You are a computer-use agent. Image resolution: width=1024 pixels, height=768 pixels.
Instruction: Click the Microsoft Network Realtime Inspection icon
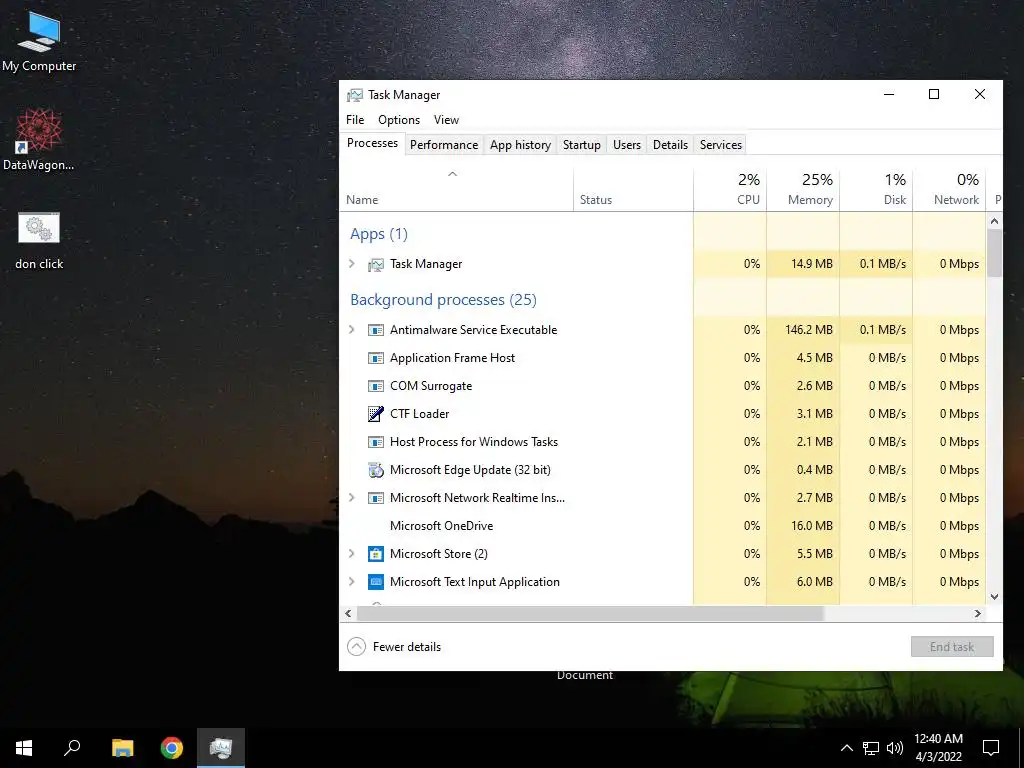point(376,498)
